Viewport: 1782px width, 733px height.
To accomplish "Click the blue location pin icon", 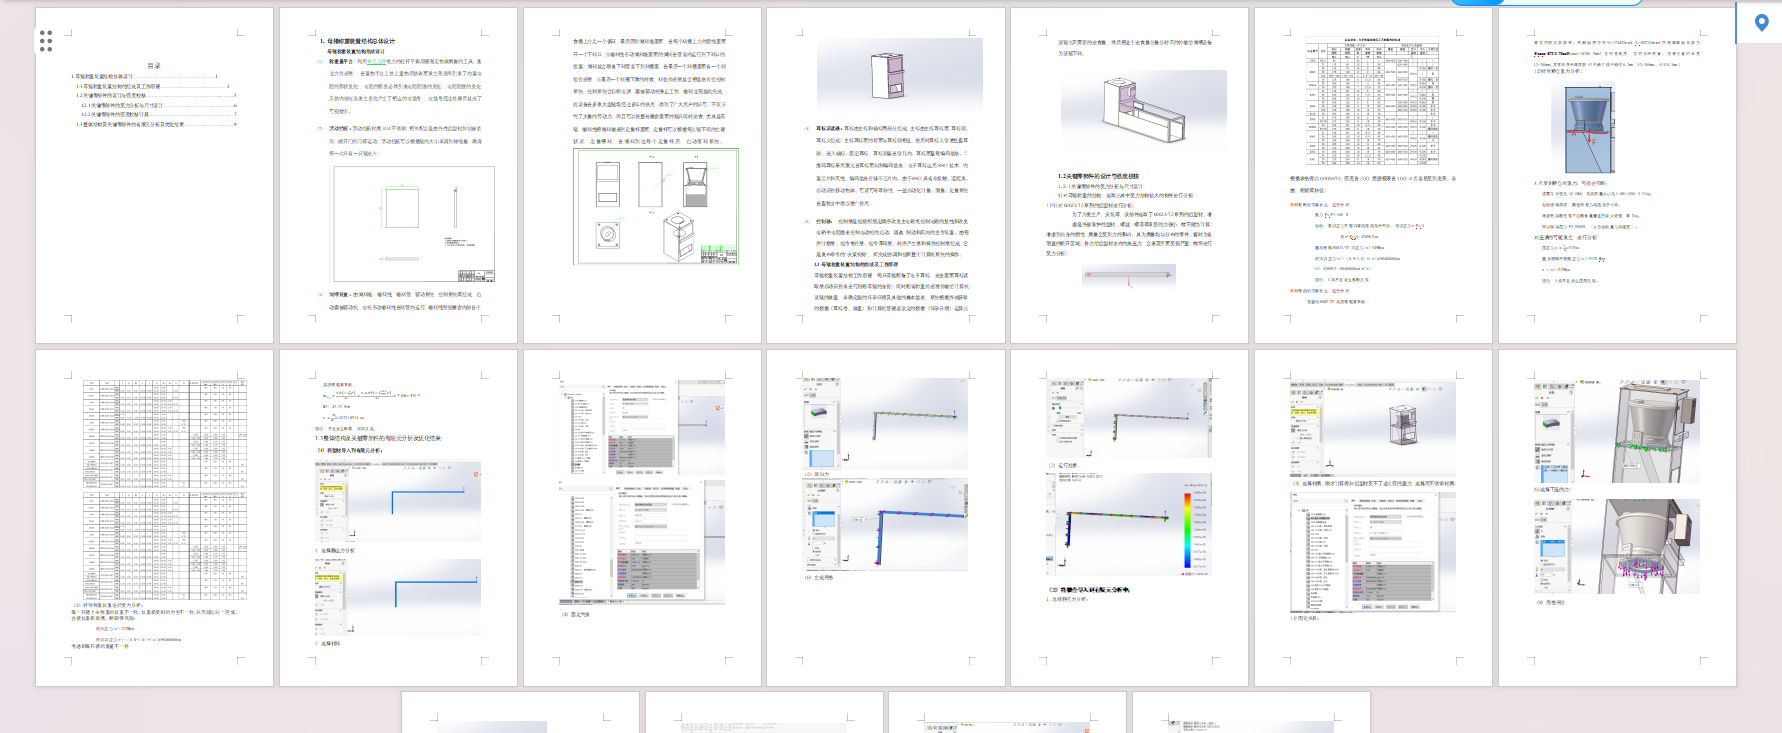I will tap(1761, 23).
